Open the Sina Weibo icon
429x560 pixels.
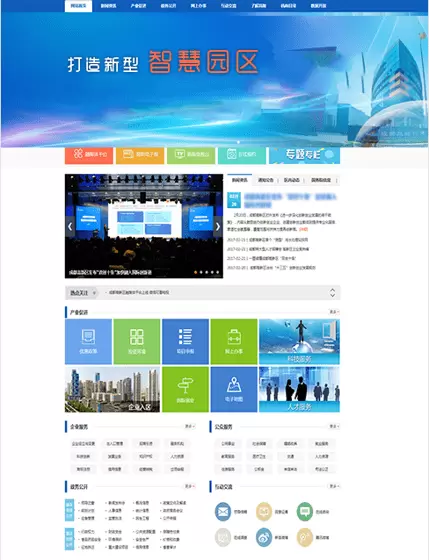[264, 537]
